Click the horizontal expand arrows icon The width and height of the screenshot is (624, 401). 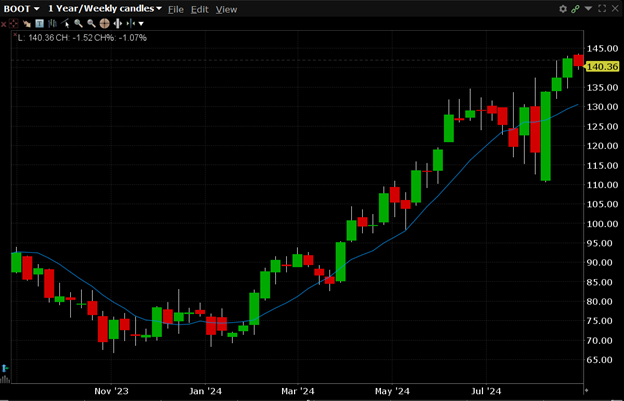(x=117, y=23)
